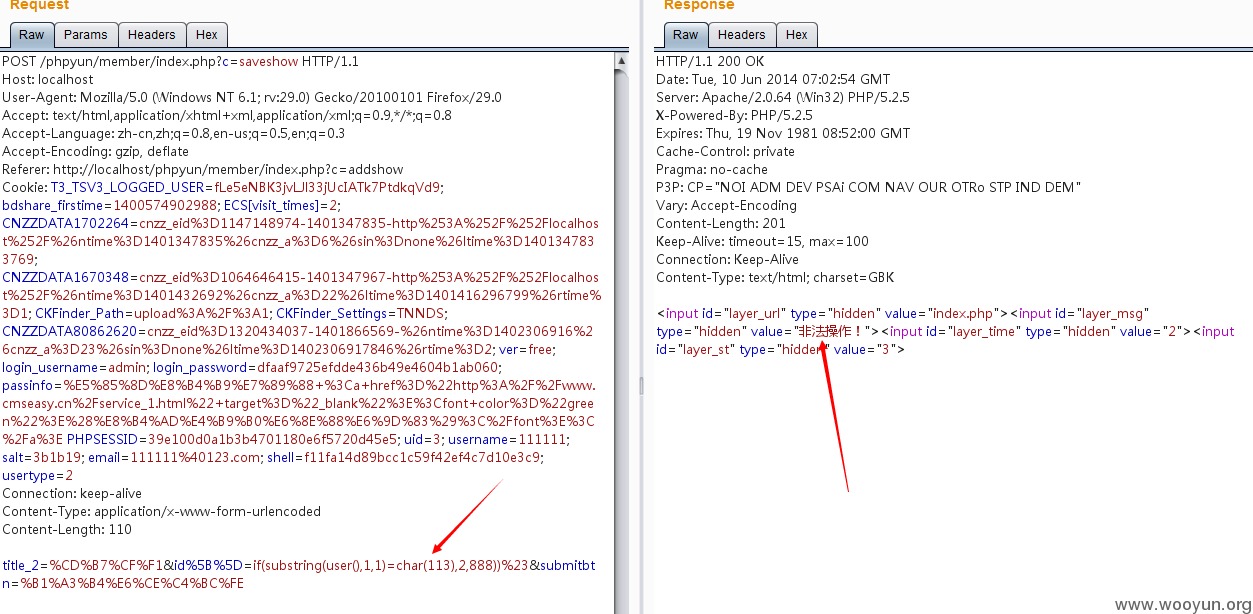Switch to the Request Hex tab

[x=207, y=35]
